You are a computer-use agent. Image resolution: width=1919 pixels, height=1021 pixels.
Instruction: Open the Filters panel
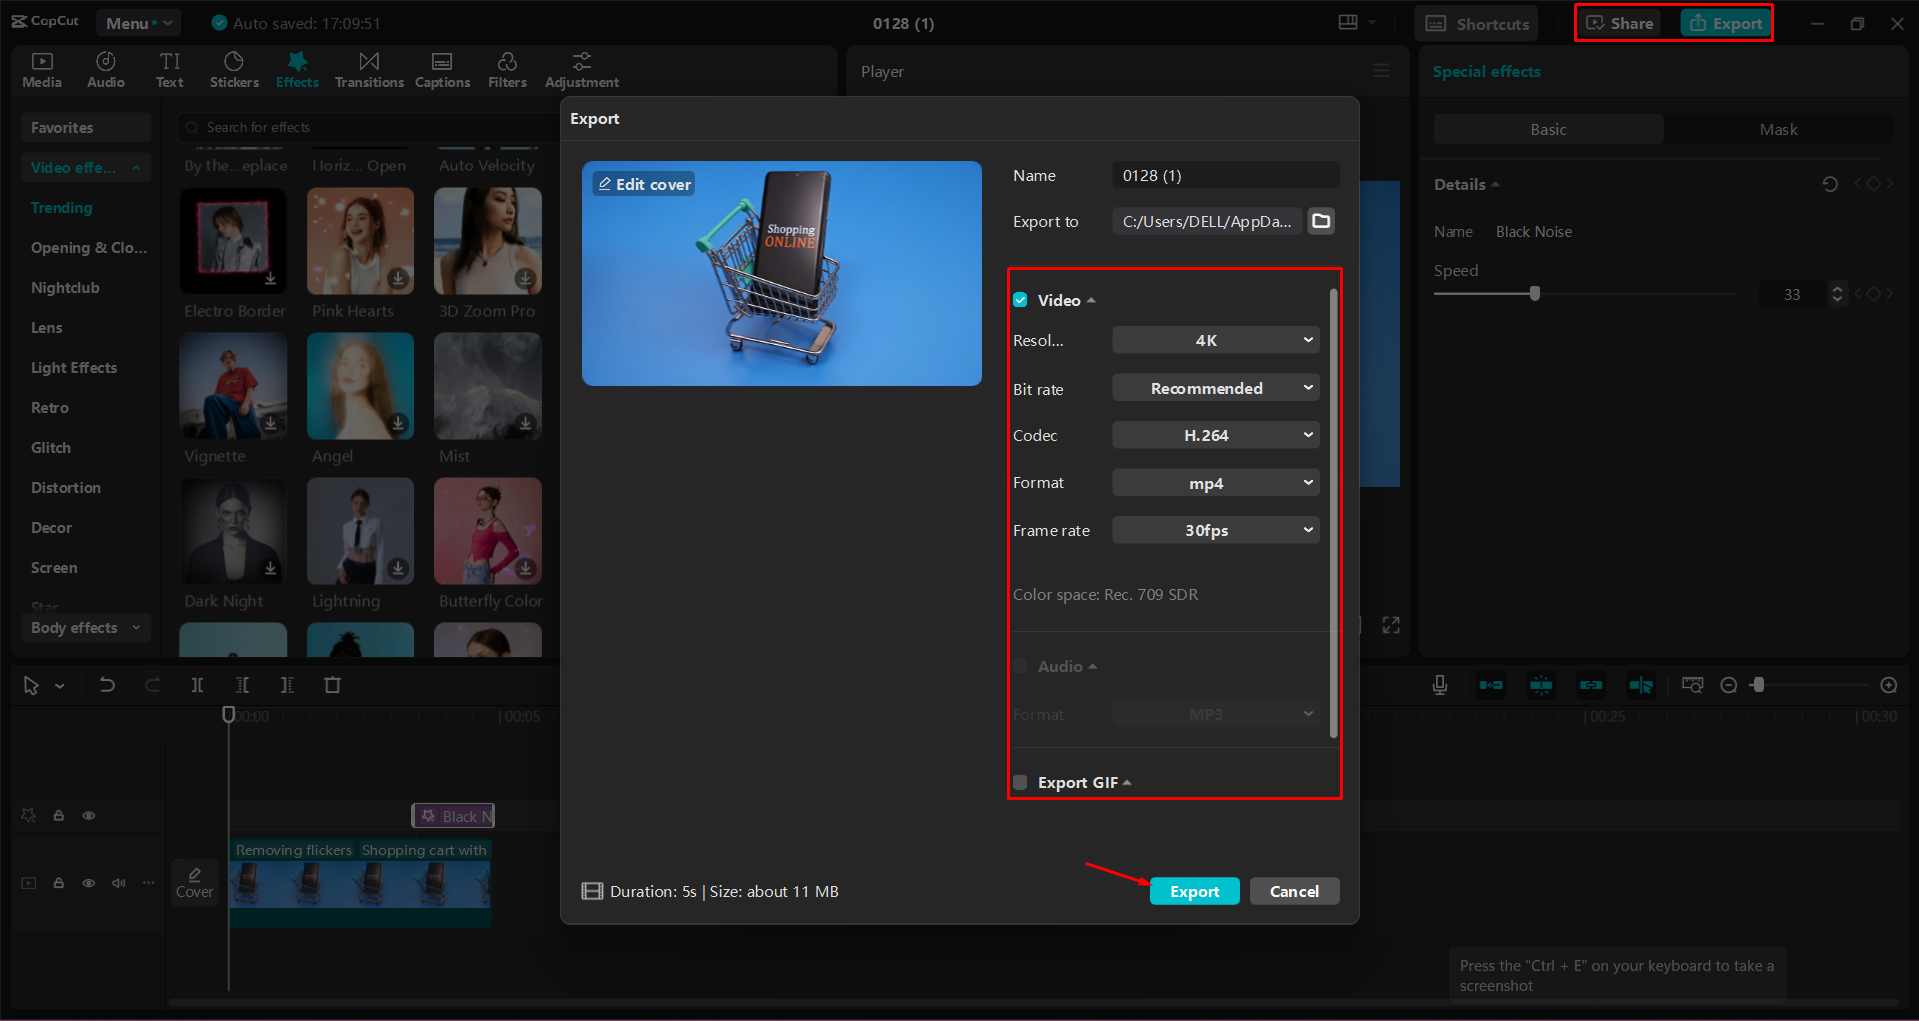(507, 70)
